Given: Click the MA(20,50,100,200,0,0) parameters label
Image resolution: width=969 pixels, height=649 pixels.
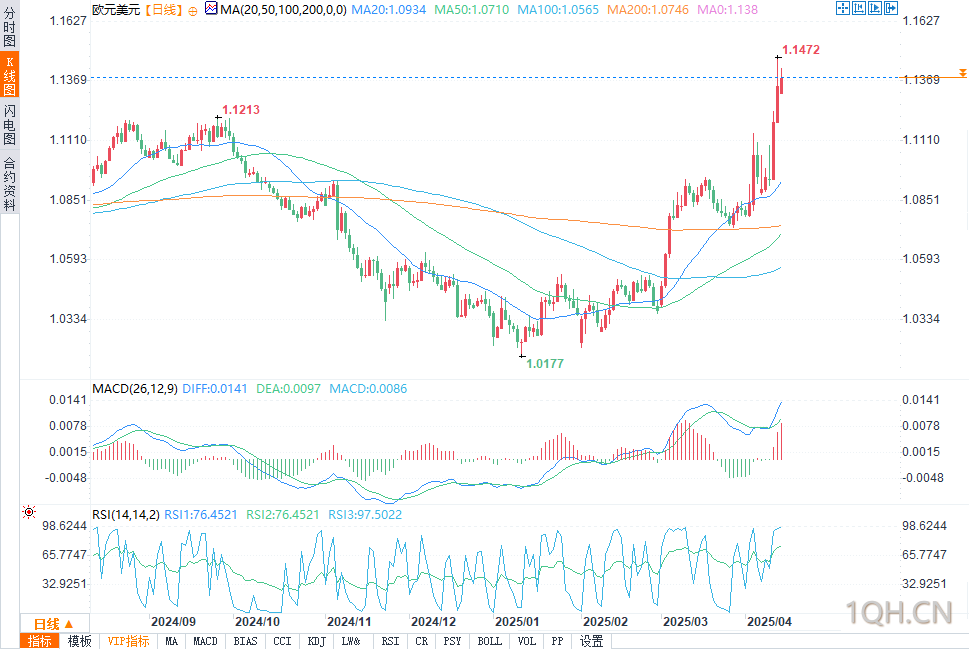Looking at the screenshot, I should pyautogui.click(x=283, y=9).
